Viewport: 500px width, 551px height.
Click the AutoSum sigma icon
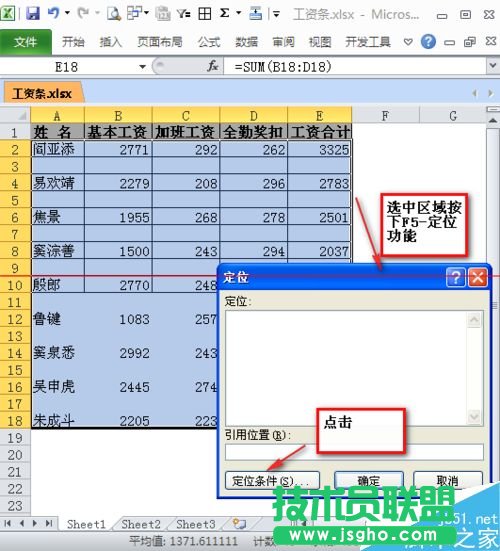[224, 13]
